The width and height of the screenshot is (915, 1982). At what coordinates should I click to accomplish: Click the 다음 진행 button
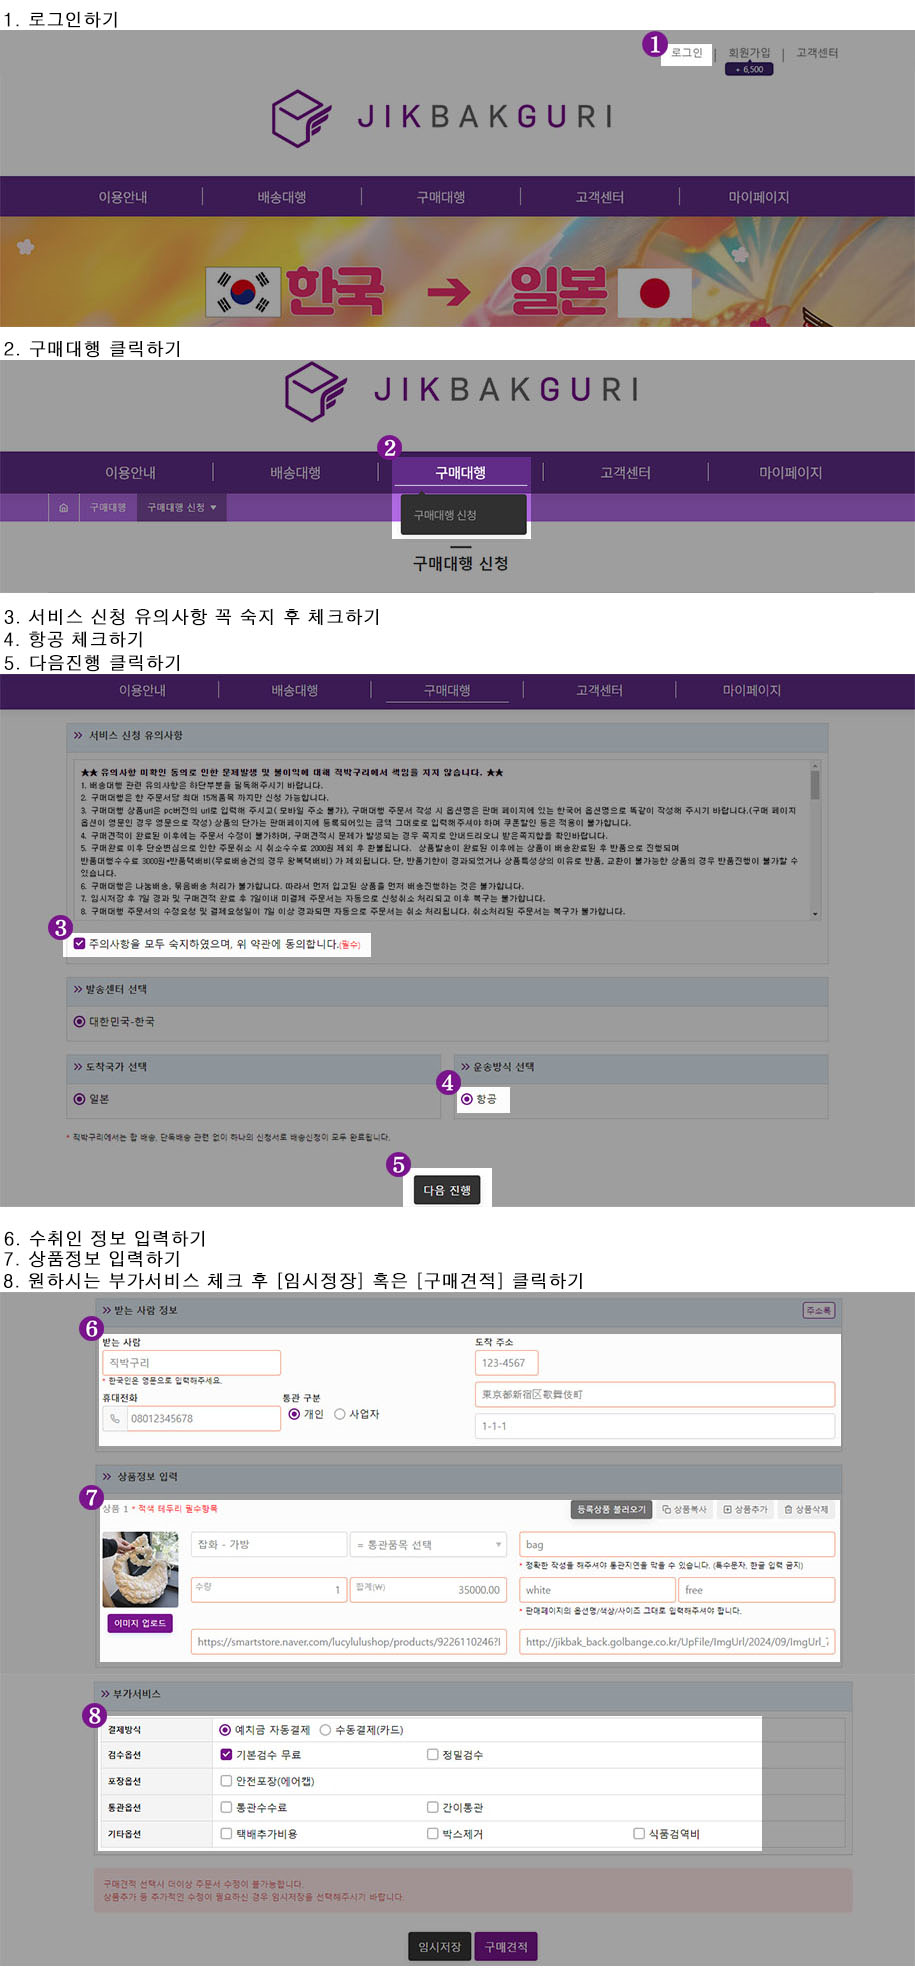coord(447,1190)
